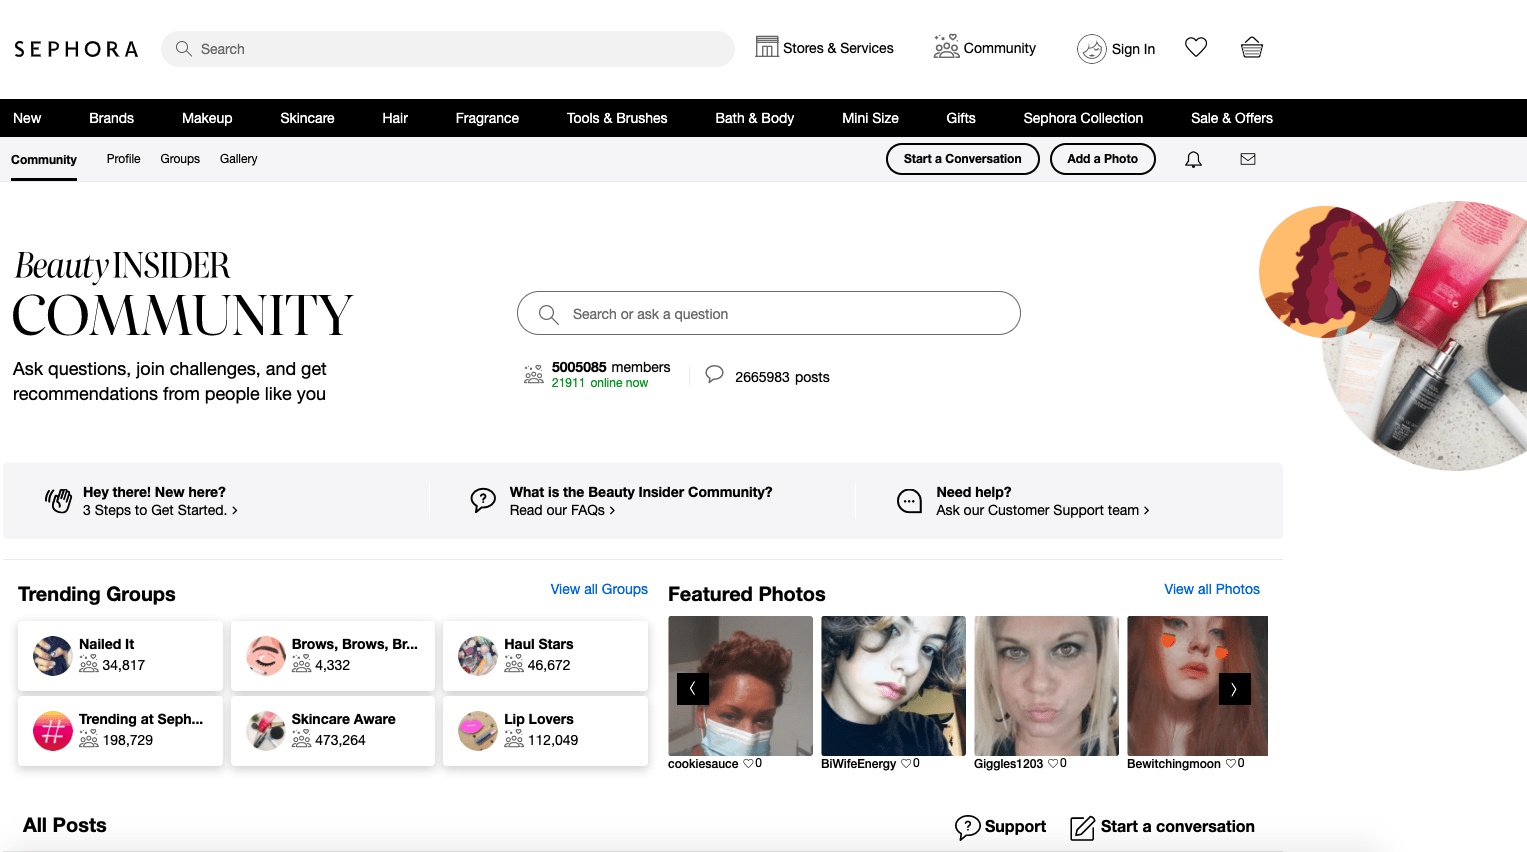Like cookiesauce photo heart
Viewport: 1527px width, 852px height.
coord(748,763)
